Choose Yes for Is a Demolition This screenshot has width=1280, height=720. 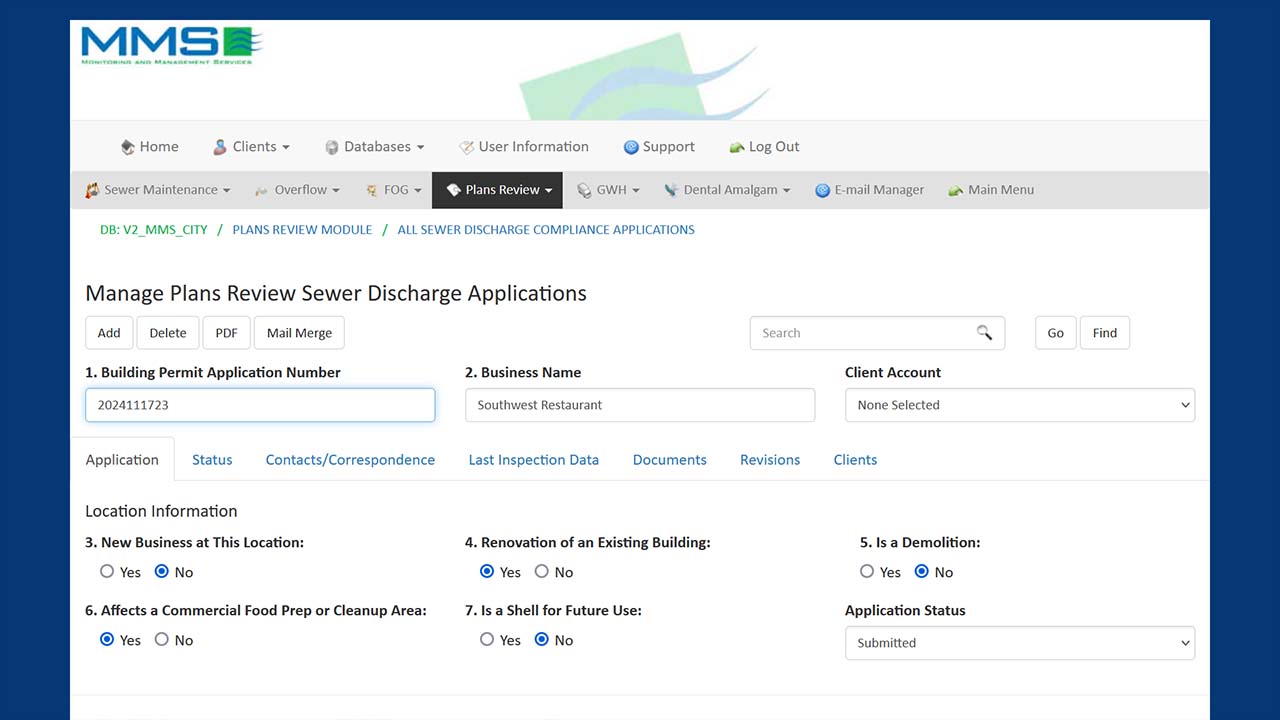867,572
